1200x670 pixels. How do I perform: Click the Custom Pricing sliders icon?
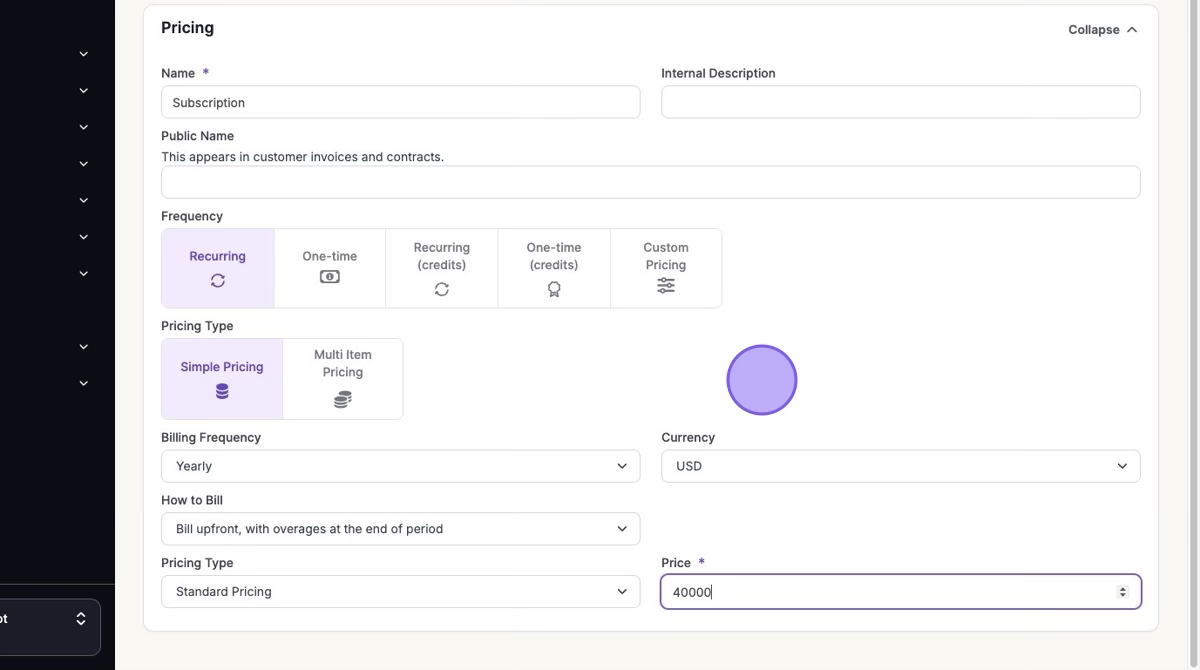(666, 286)
